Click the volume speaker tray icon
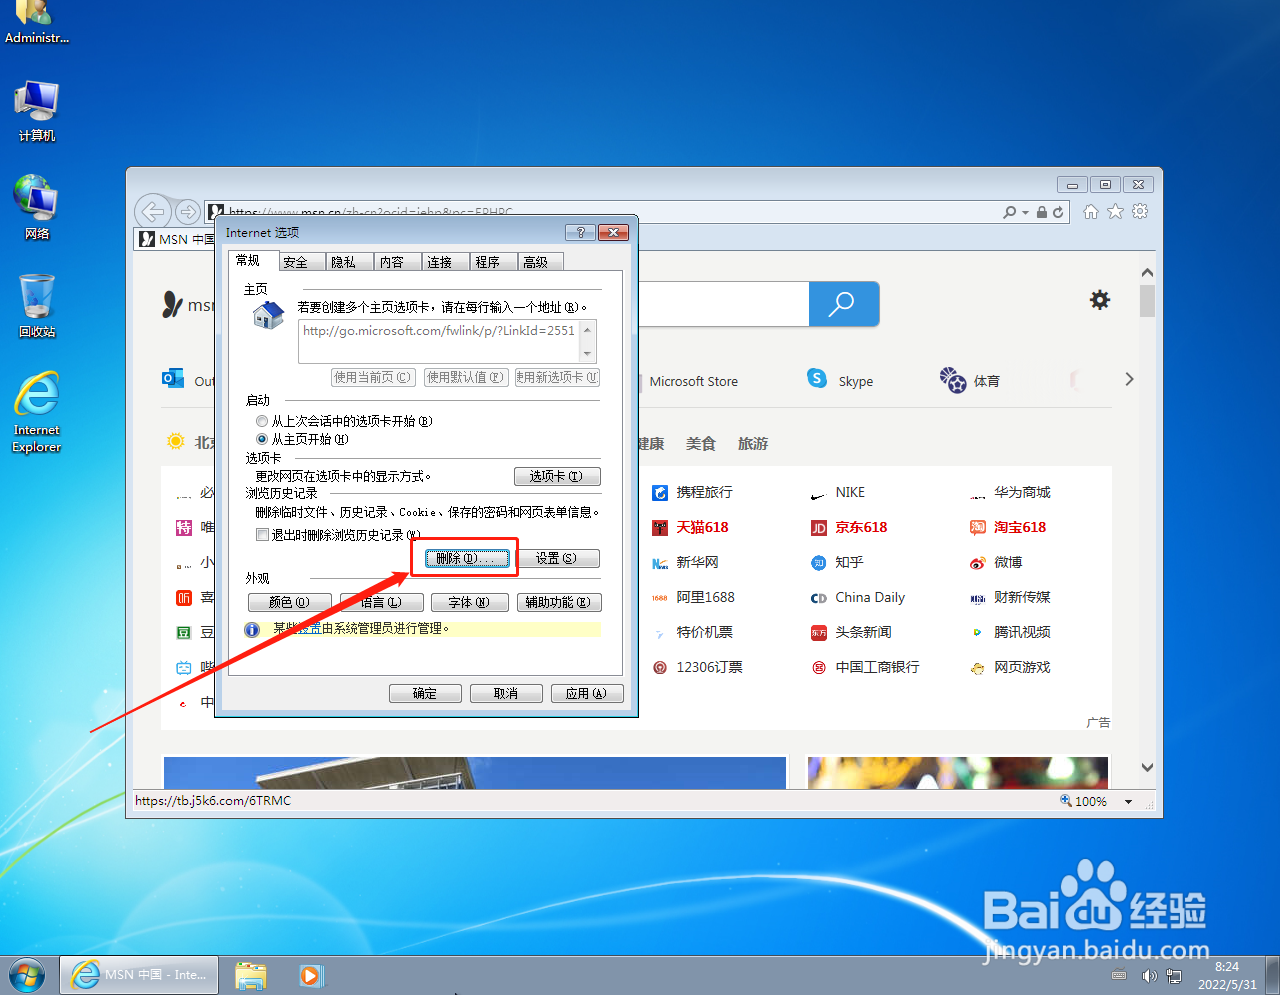 1149,975
